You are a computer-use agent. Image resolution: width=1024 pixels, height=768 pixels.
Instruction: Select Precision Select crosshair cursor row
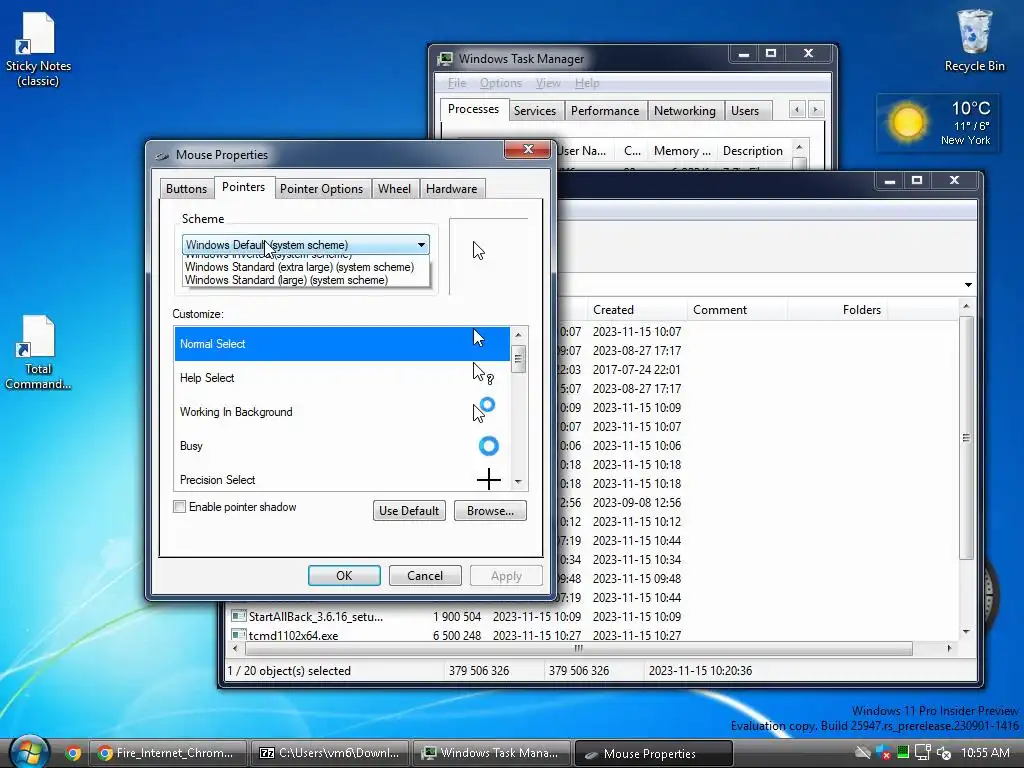342,479
